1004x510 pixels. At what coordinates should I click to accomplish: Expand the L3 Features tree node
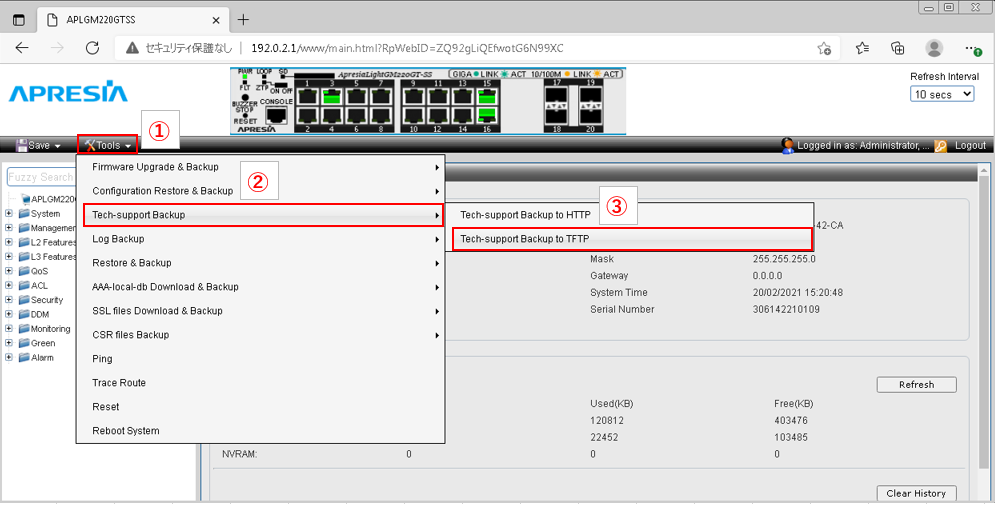click(9, 257)
